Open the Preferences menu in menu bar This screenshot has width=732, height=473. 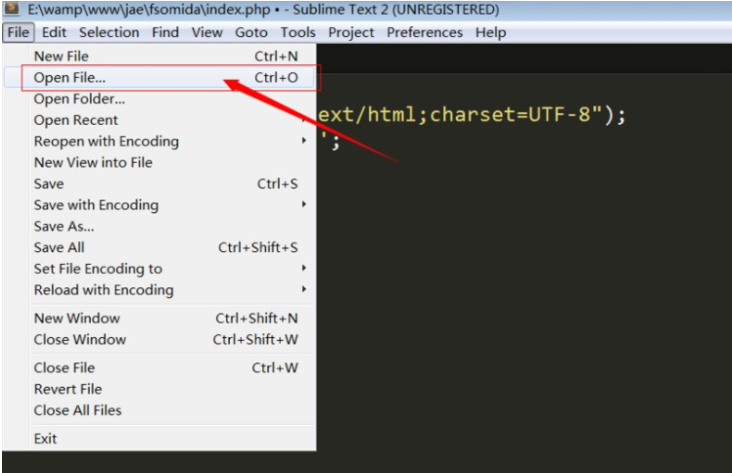coord(424,32)
